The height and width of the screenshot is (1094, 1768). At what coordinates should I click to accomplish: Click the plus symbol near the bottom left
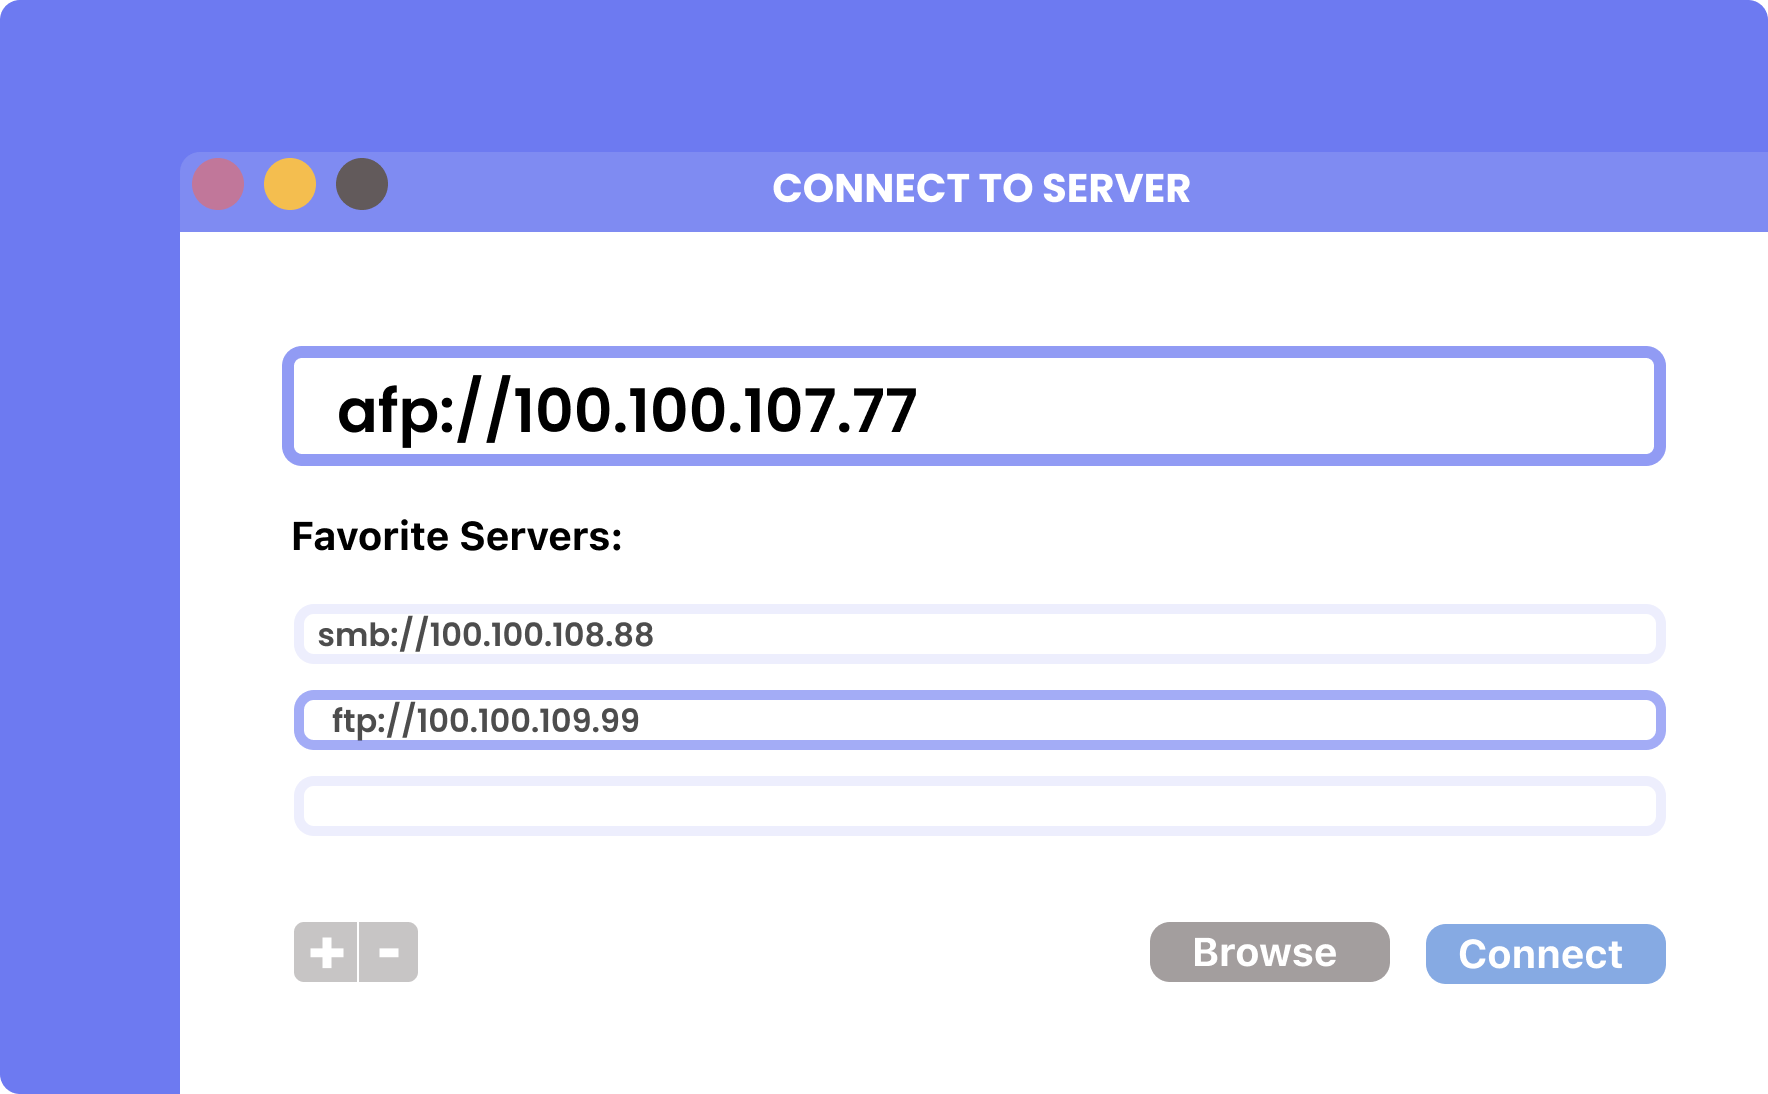point(326,951)
